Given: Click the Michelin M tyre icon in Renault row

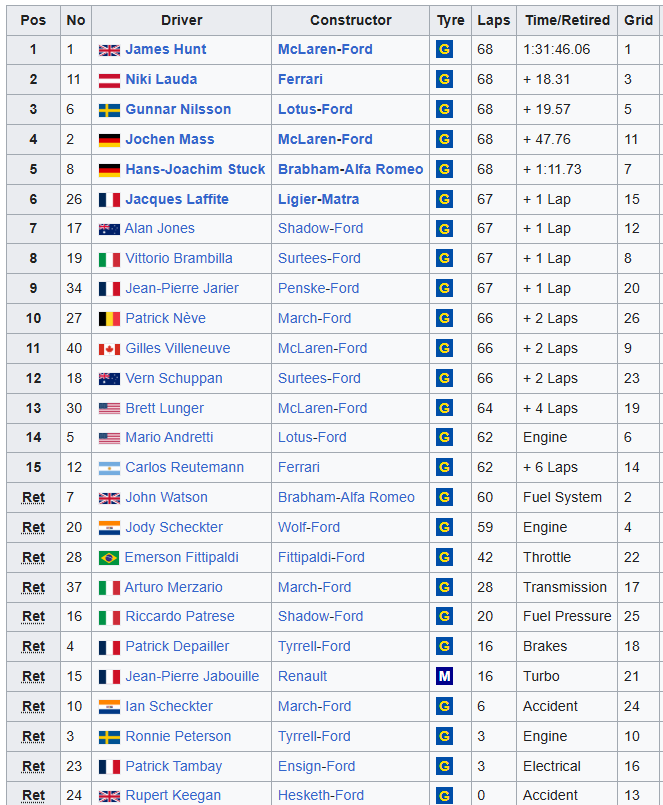Looking at the screenshot, I should 444,676.
